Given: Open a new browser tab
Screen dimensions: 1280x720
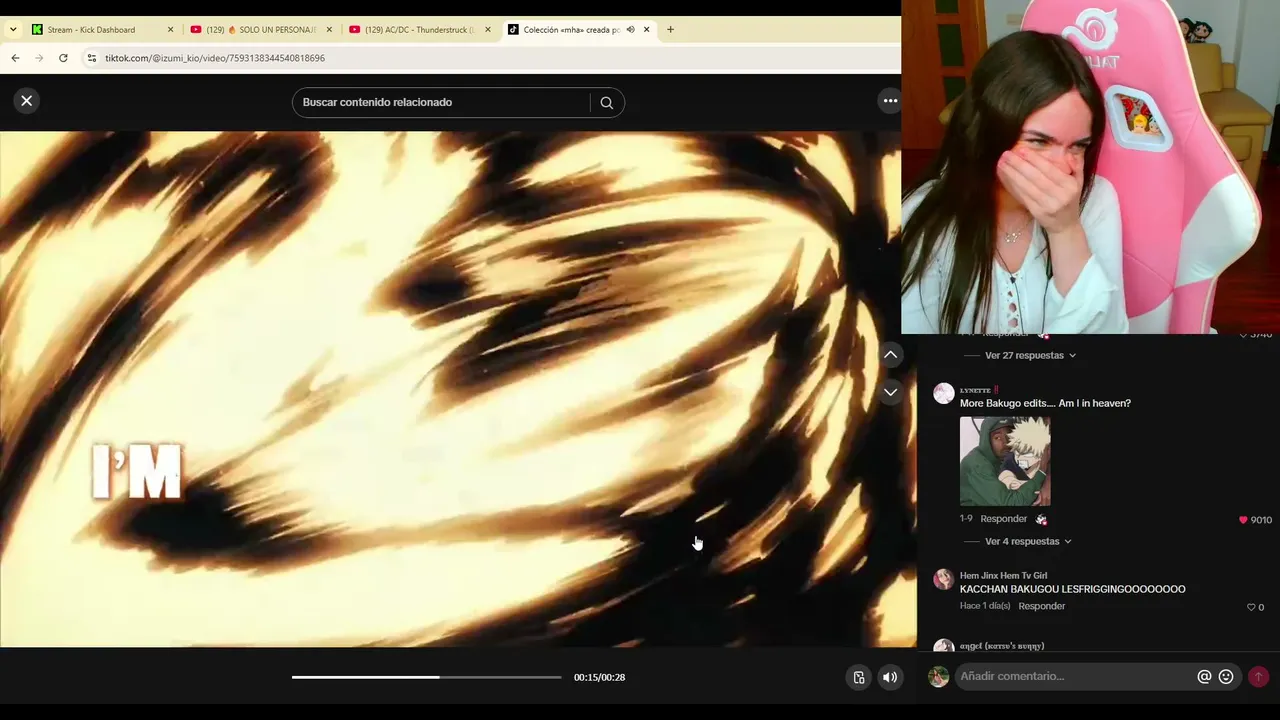Looking at the screenshot, I should [x=670, y=30].
